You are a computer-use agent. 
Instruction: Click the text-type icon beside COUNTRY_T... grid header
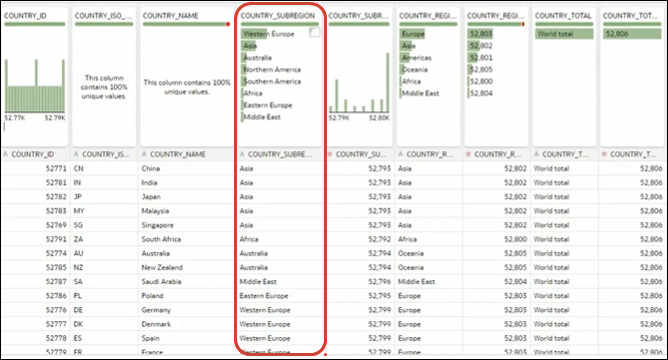click(x=536, y=154)
